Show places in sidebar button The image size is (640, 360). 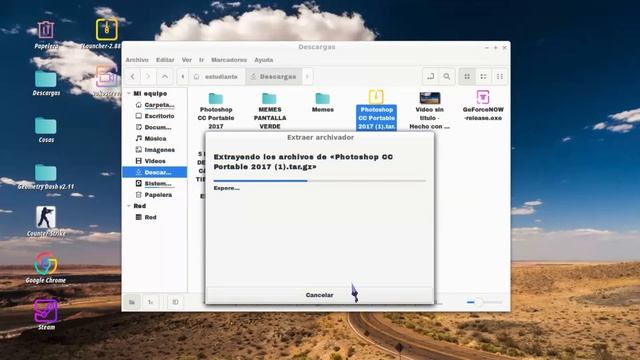132,302
